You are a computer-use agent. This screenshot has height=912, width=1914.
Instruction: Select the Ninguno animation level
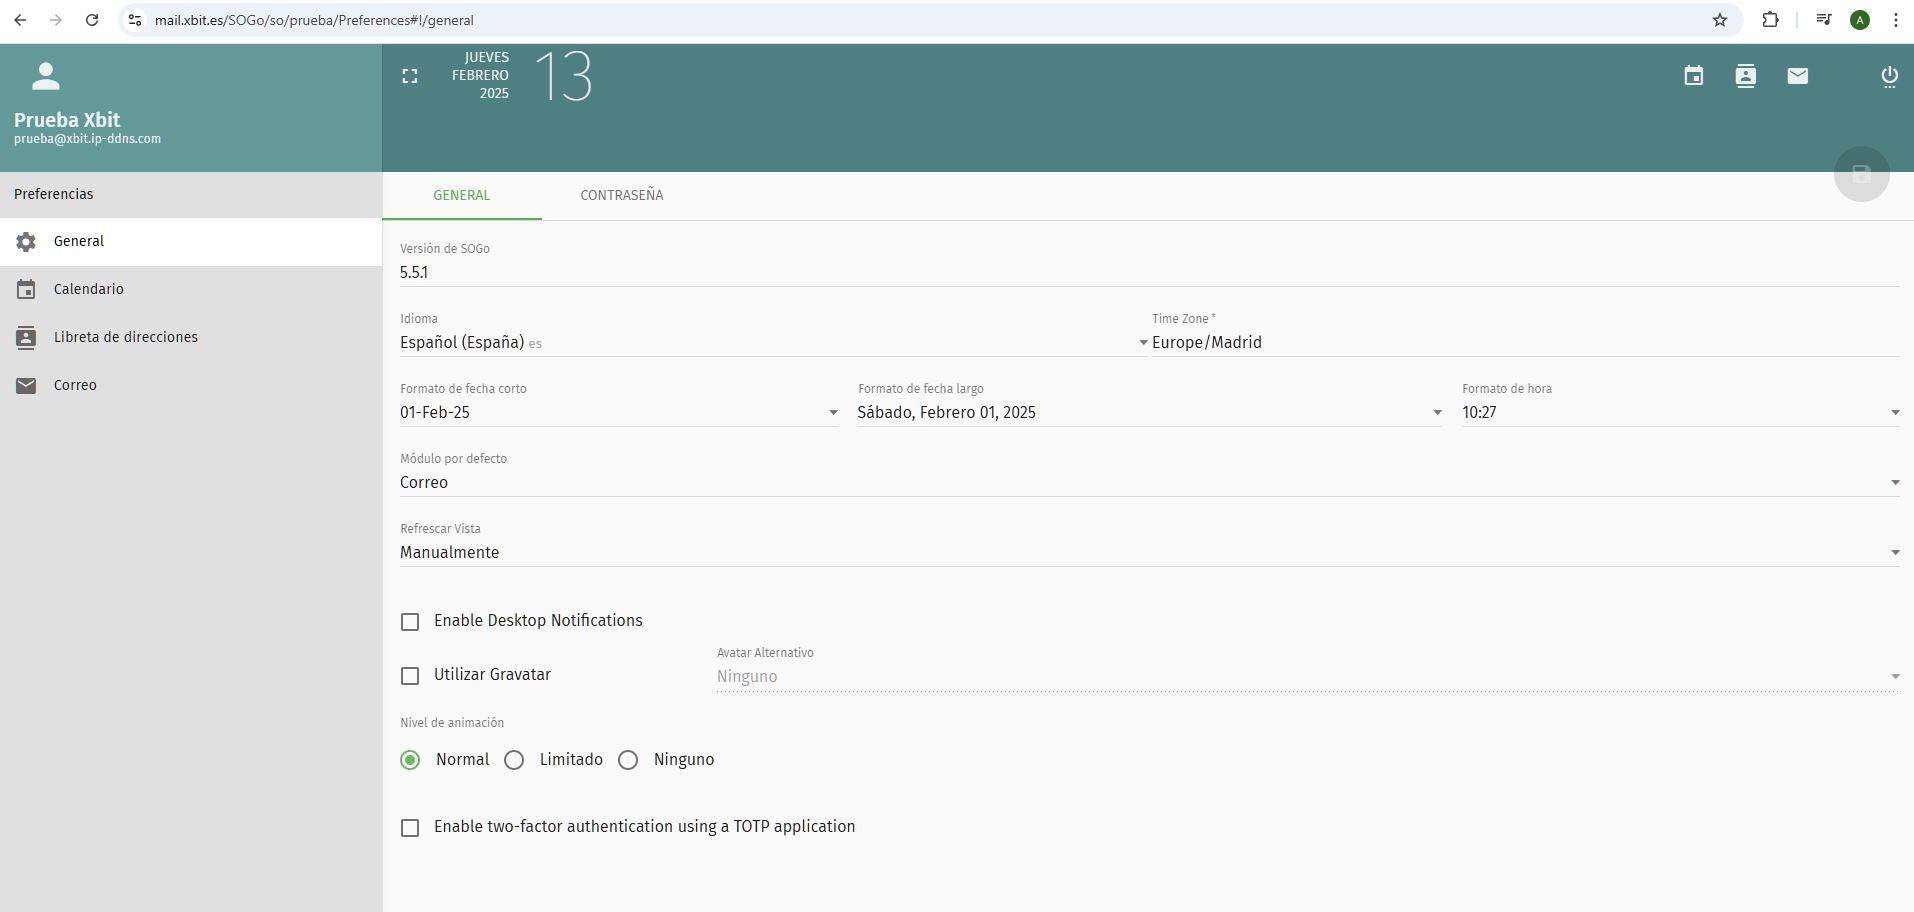tap(628, 760)
